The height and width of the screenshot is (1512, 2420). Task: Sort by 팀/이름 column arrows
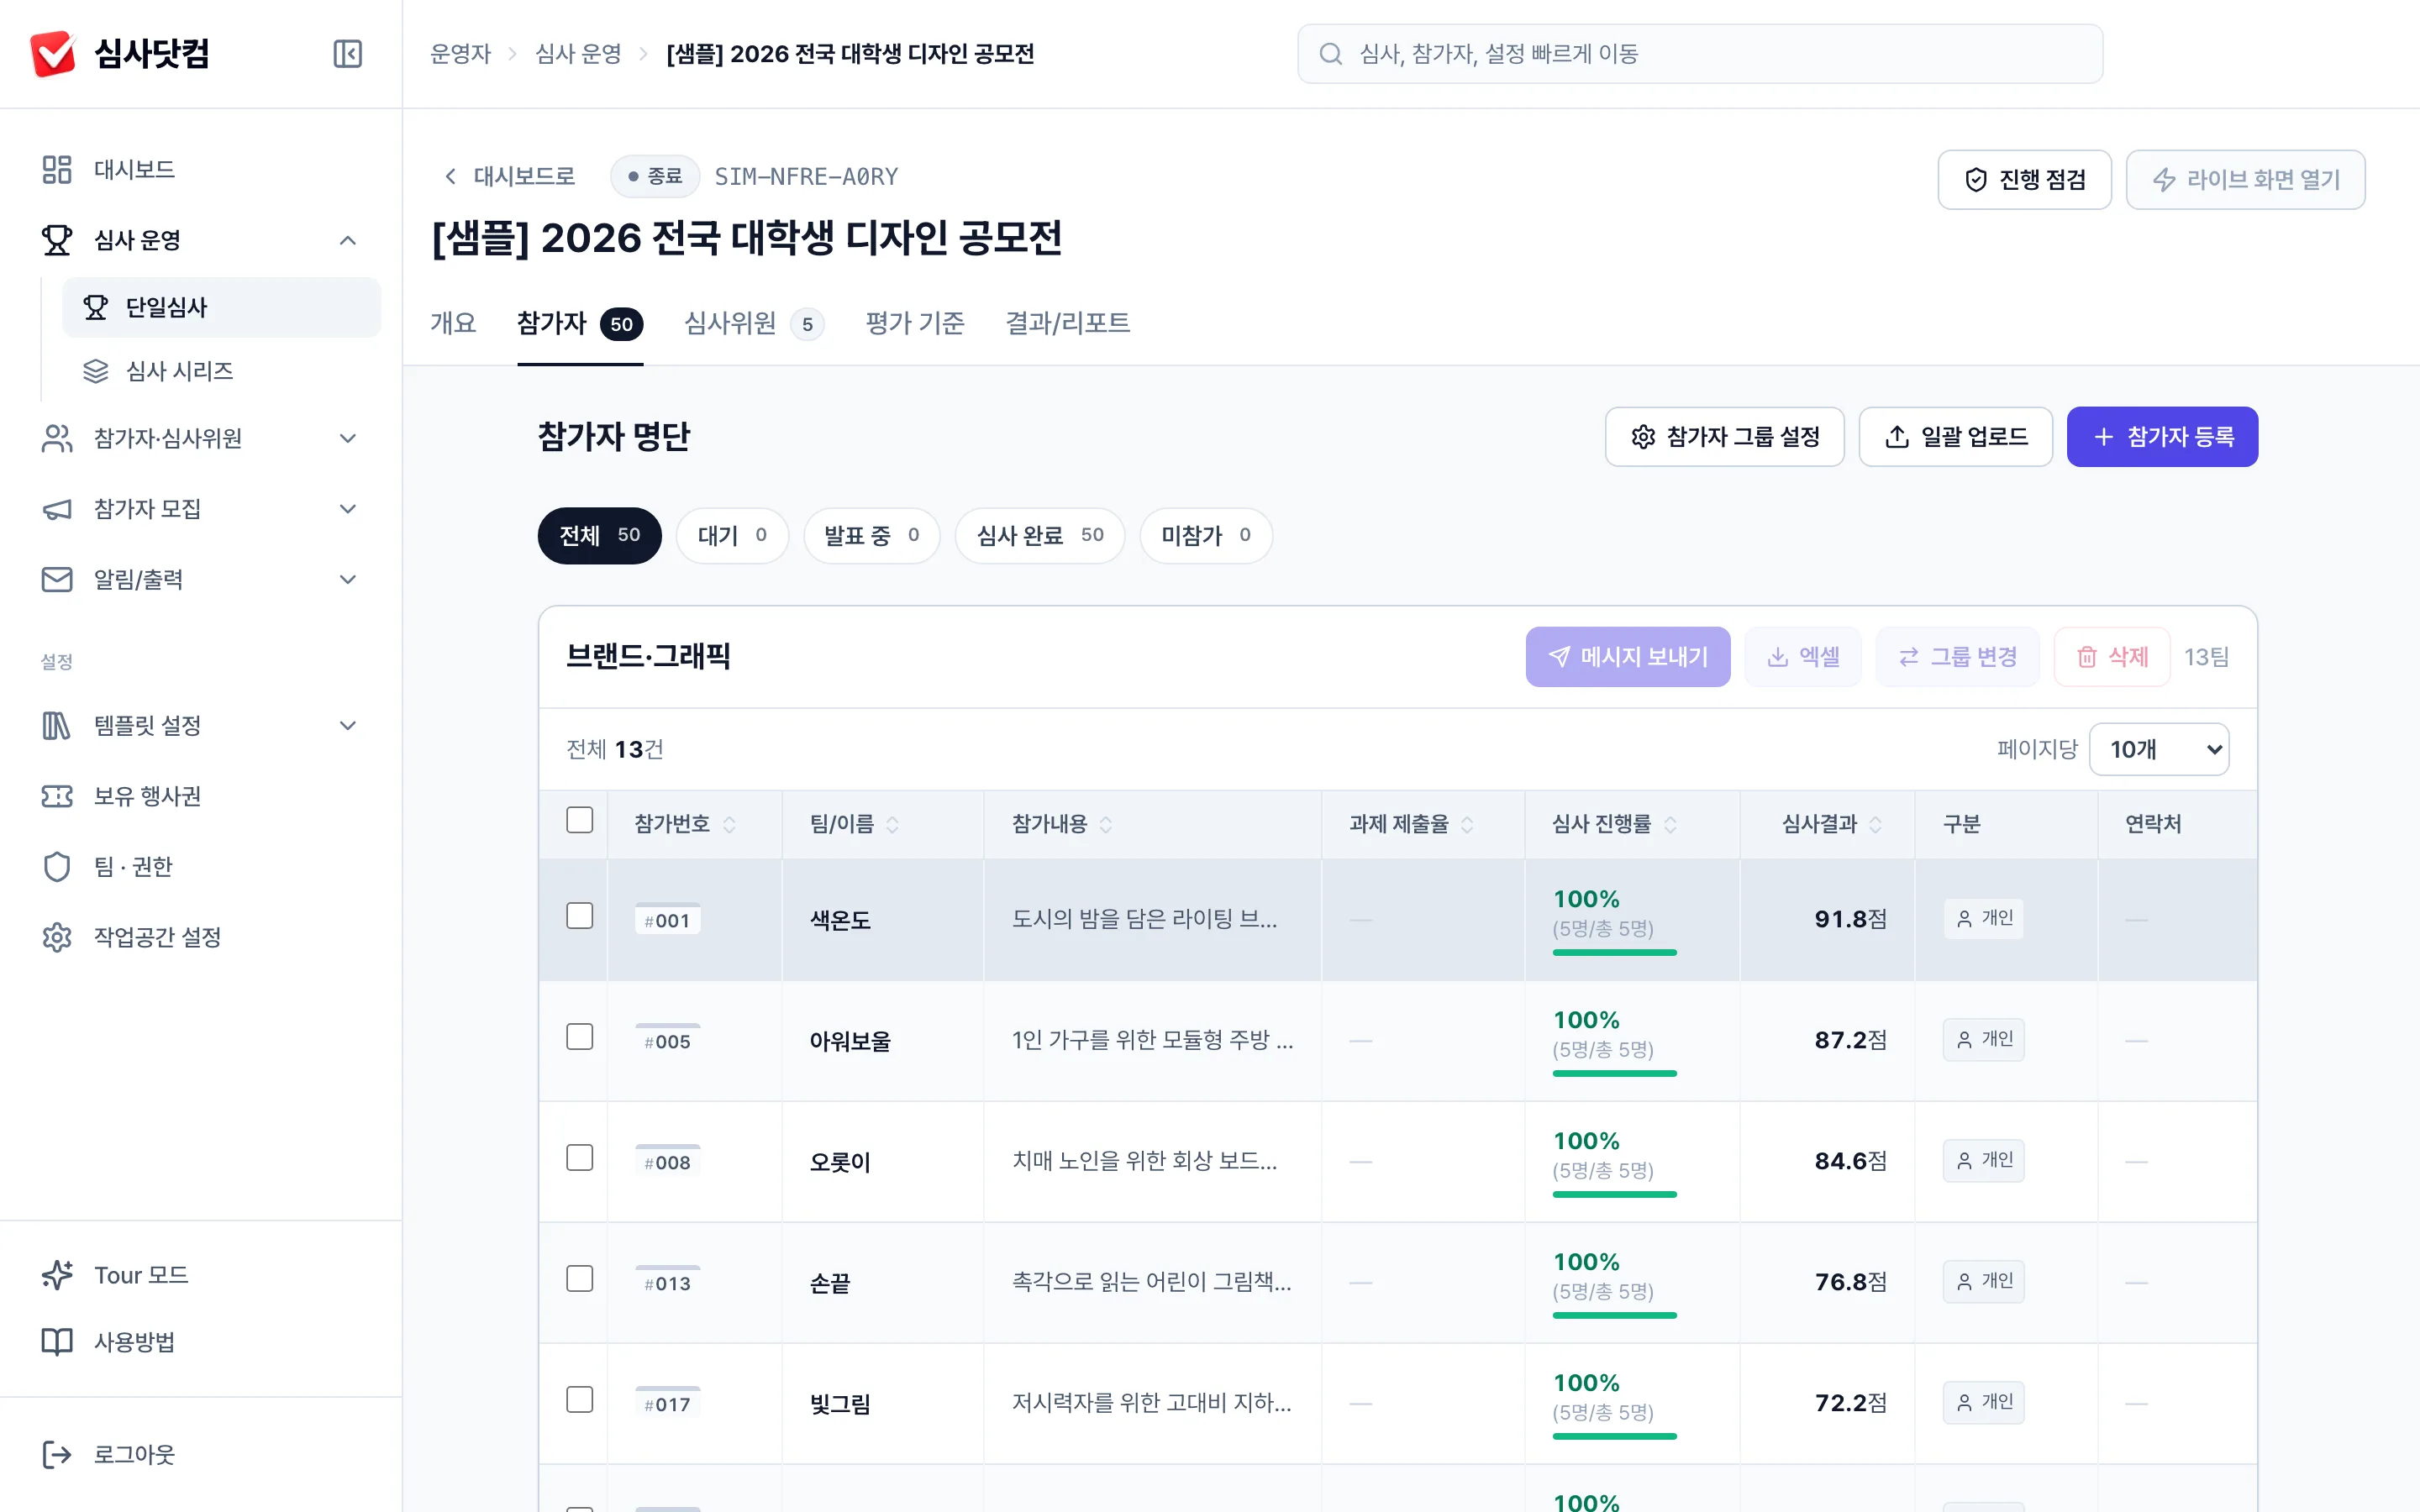coord(892,824)
